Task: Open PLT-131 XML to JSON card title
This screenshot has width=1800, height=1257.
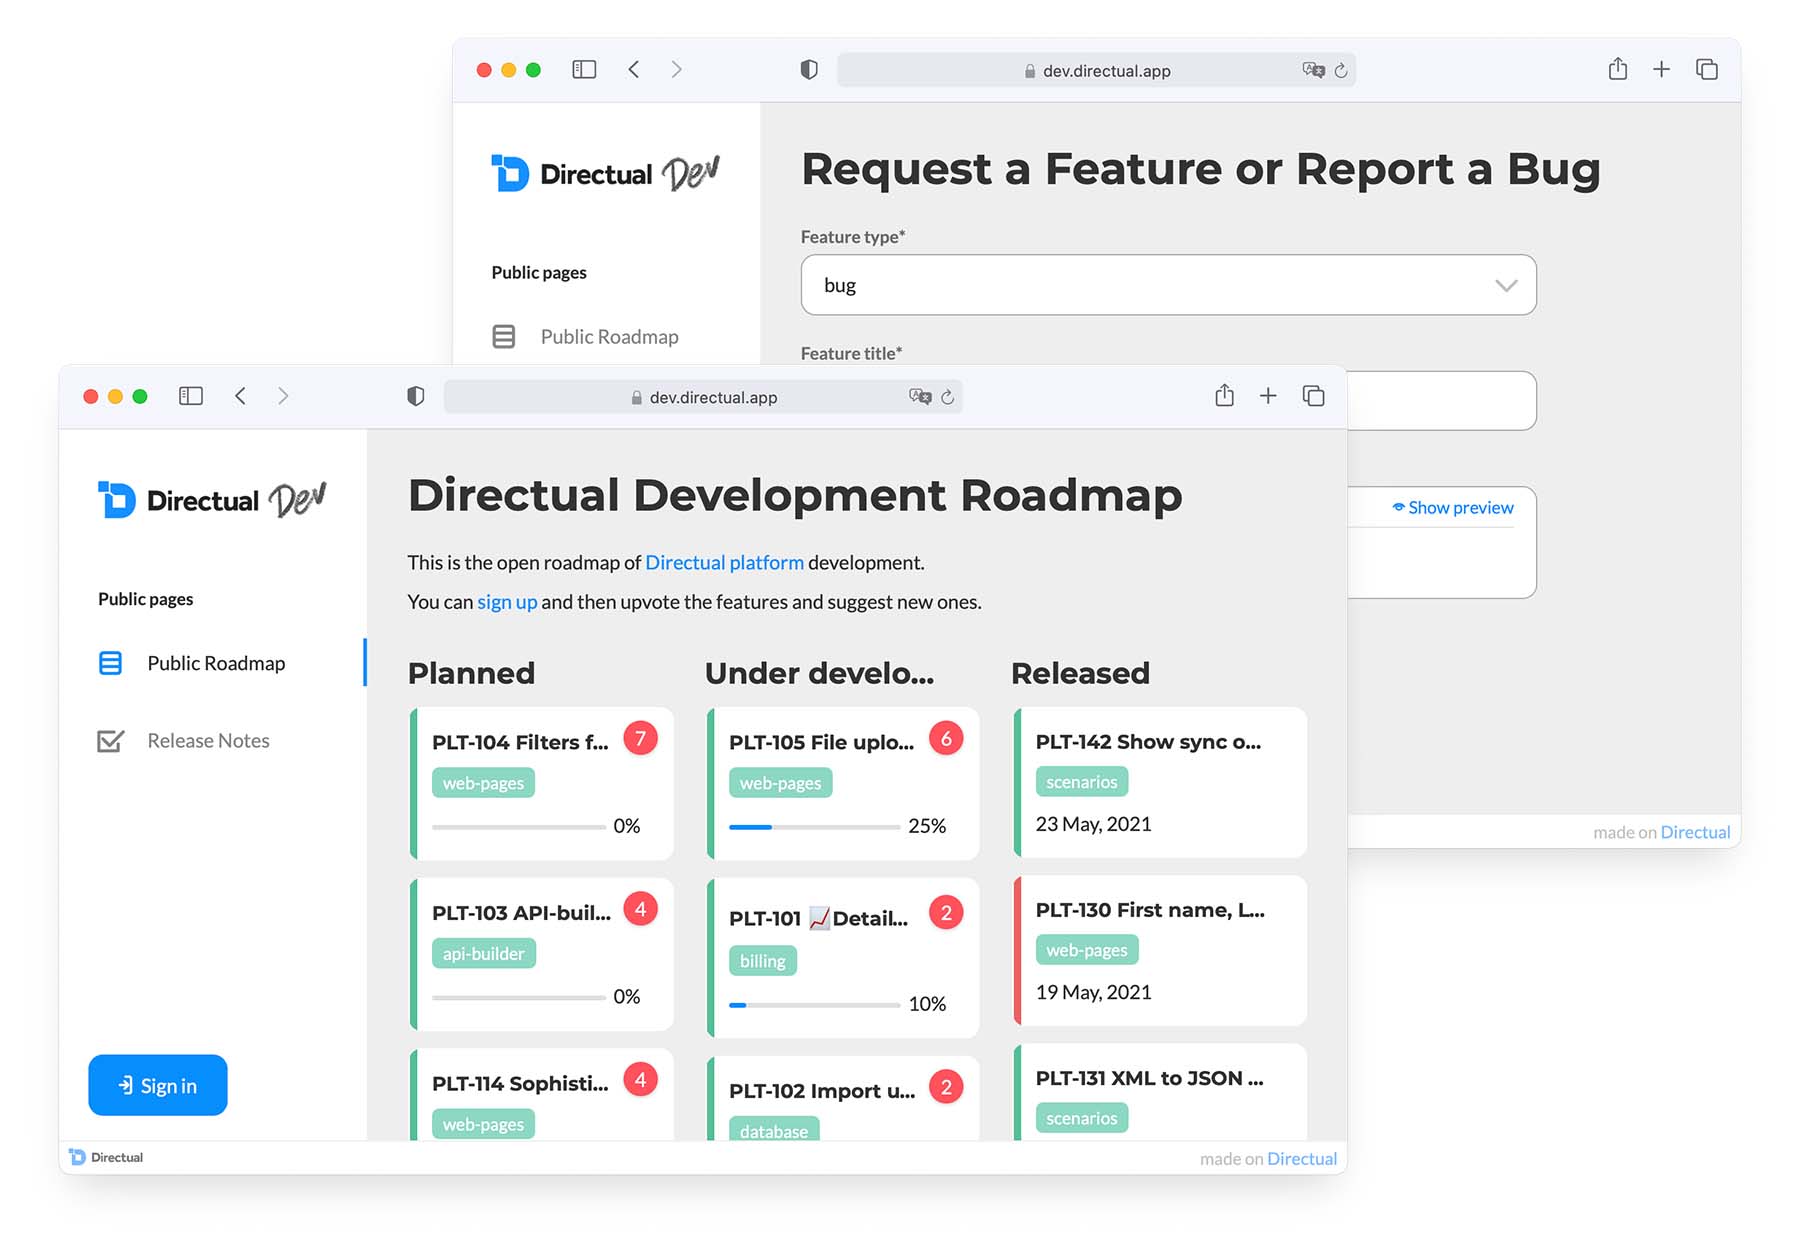Action: tap(1150, 1078)
